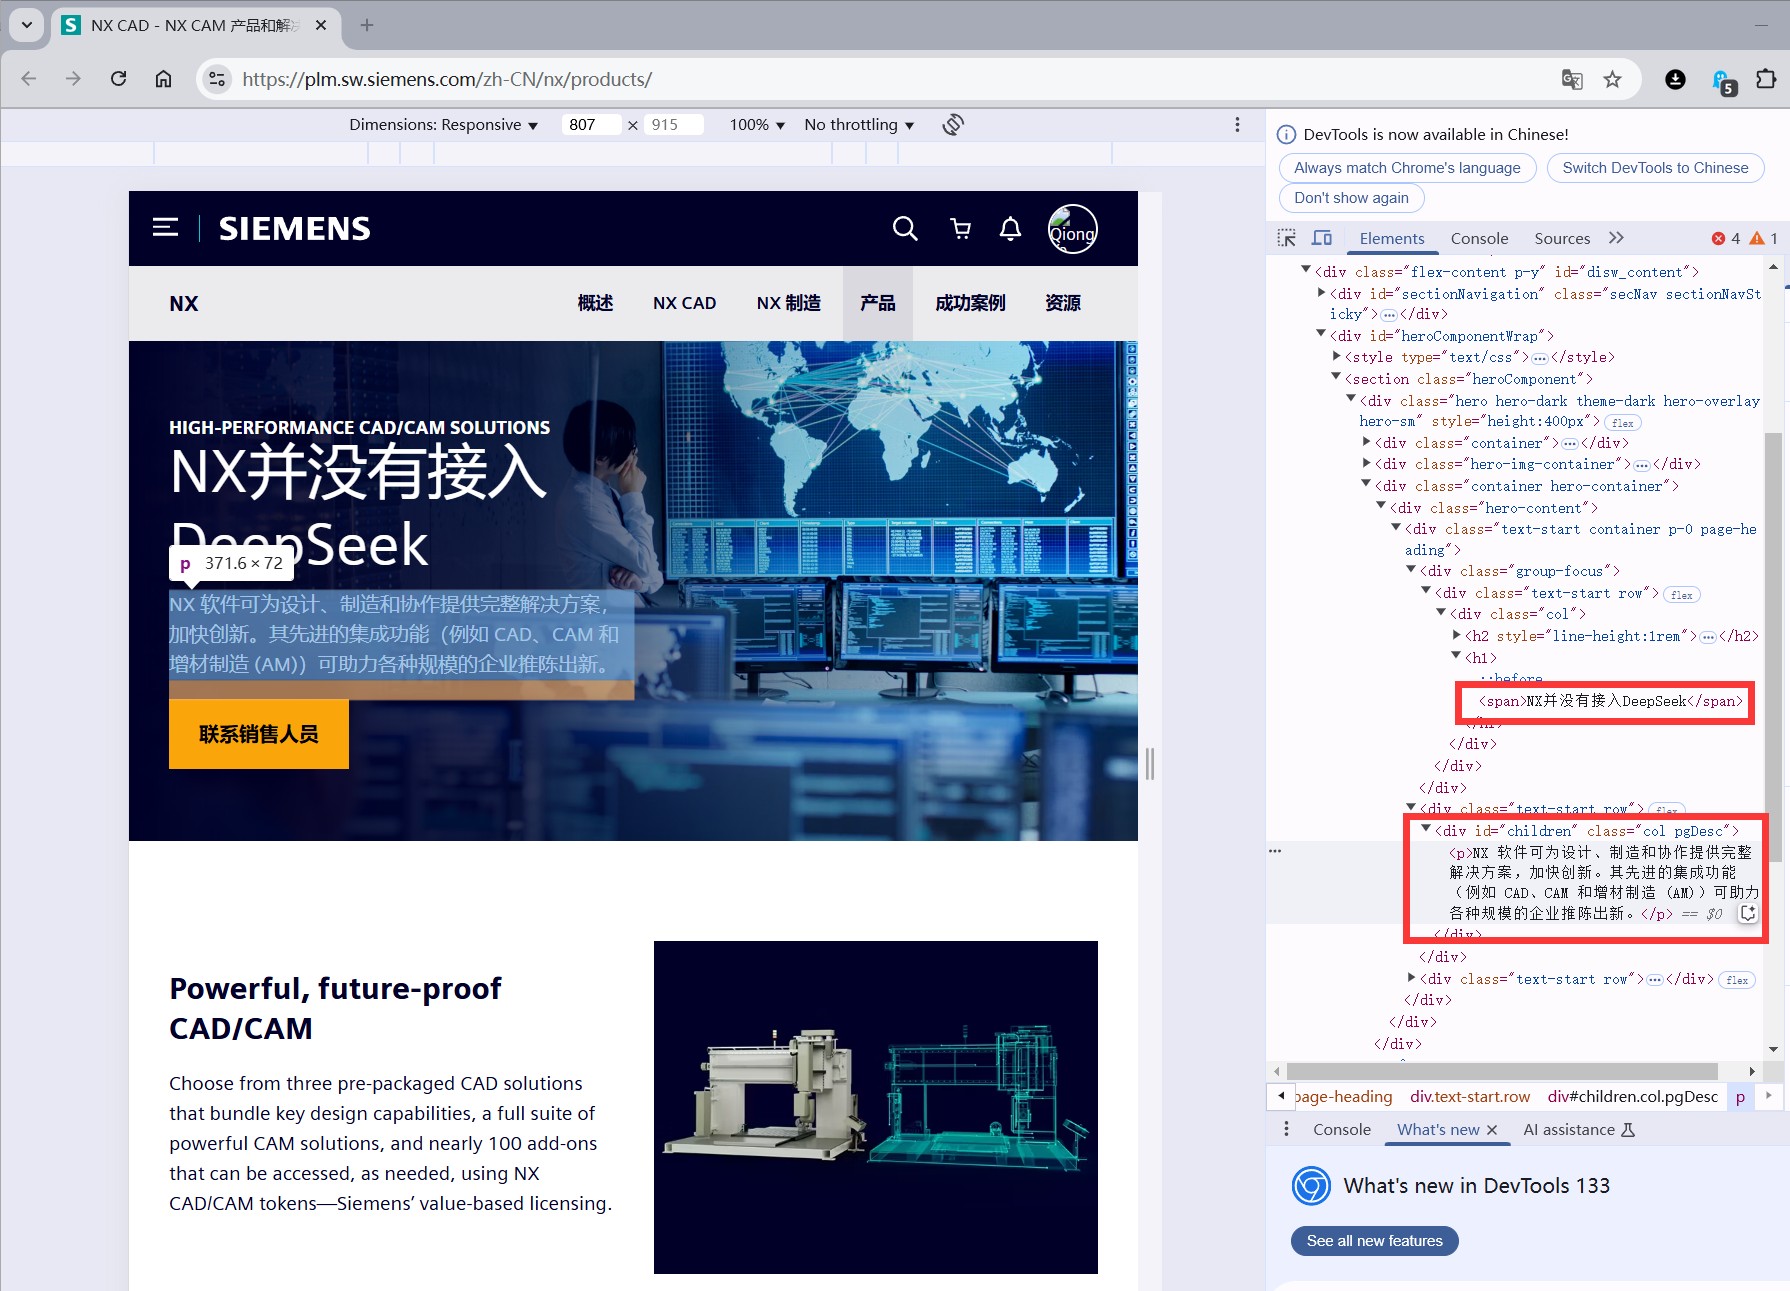This screenshot has height=1291, width=1790.
Task: Collapse the heroComponentWrap div node
Action: 1321,335
